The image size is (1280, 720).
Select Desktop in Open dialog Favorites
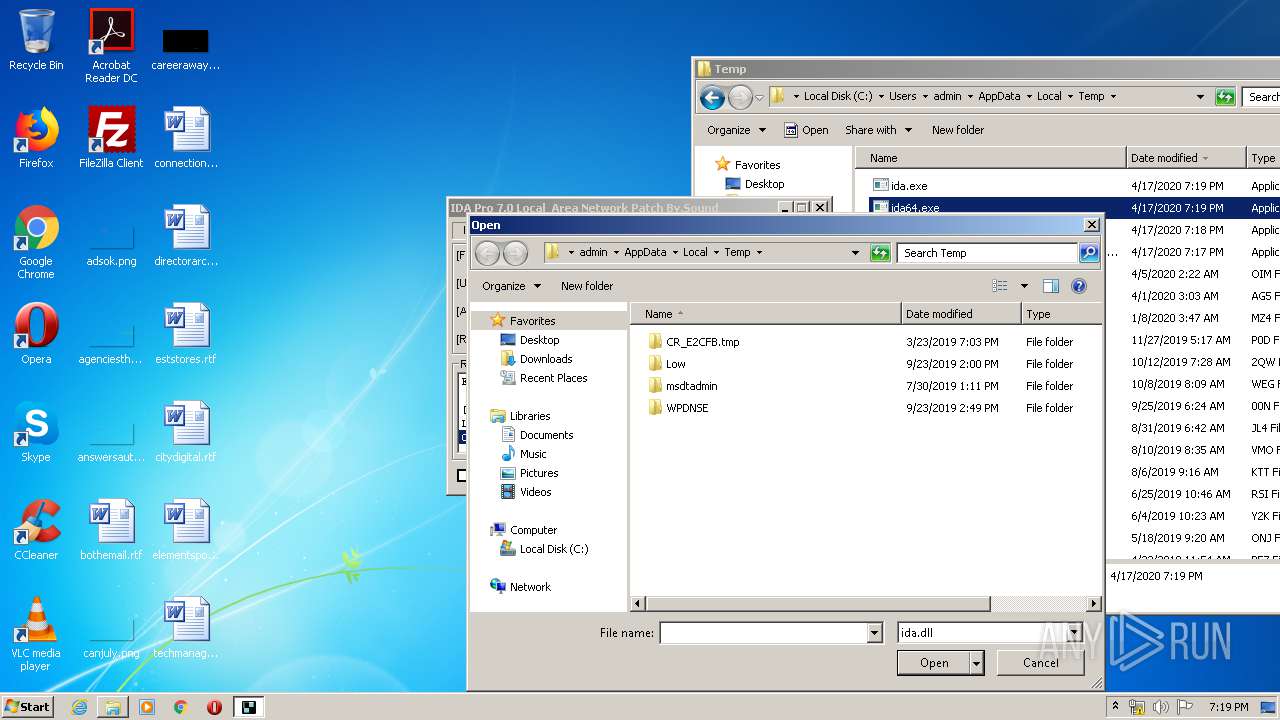point(529,340)
